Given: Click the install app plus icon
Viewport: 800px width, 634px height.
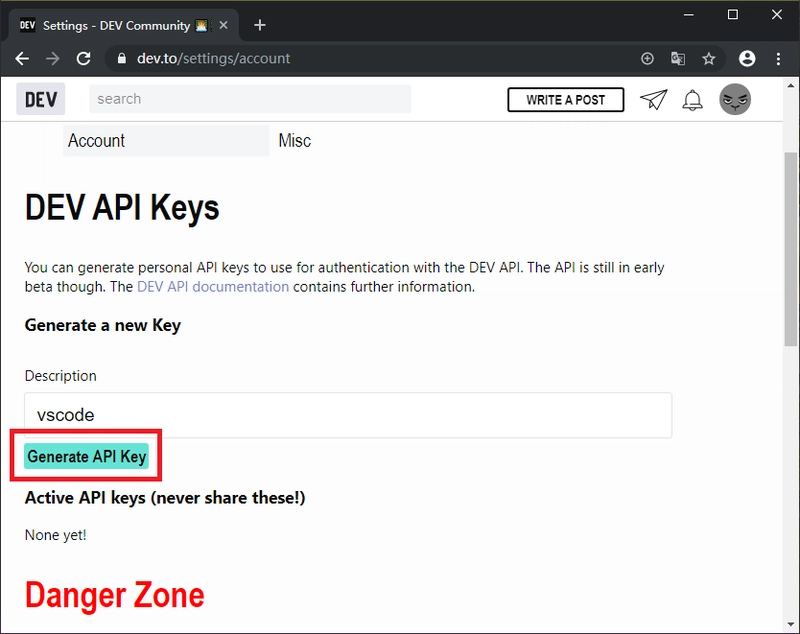Looking at the screenshot, I should [x=647, y=59].
